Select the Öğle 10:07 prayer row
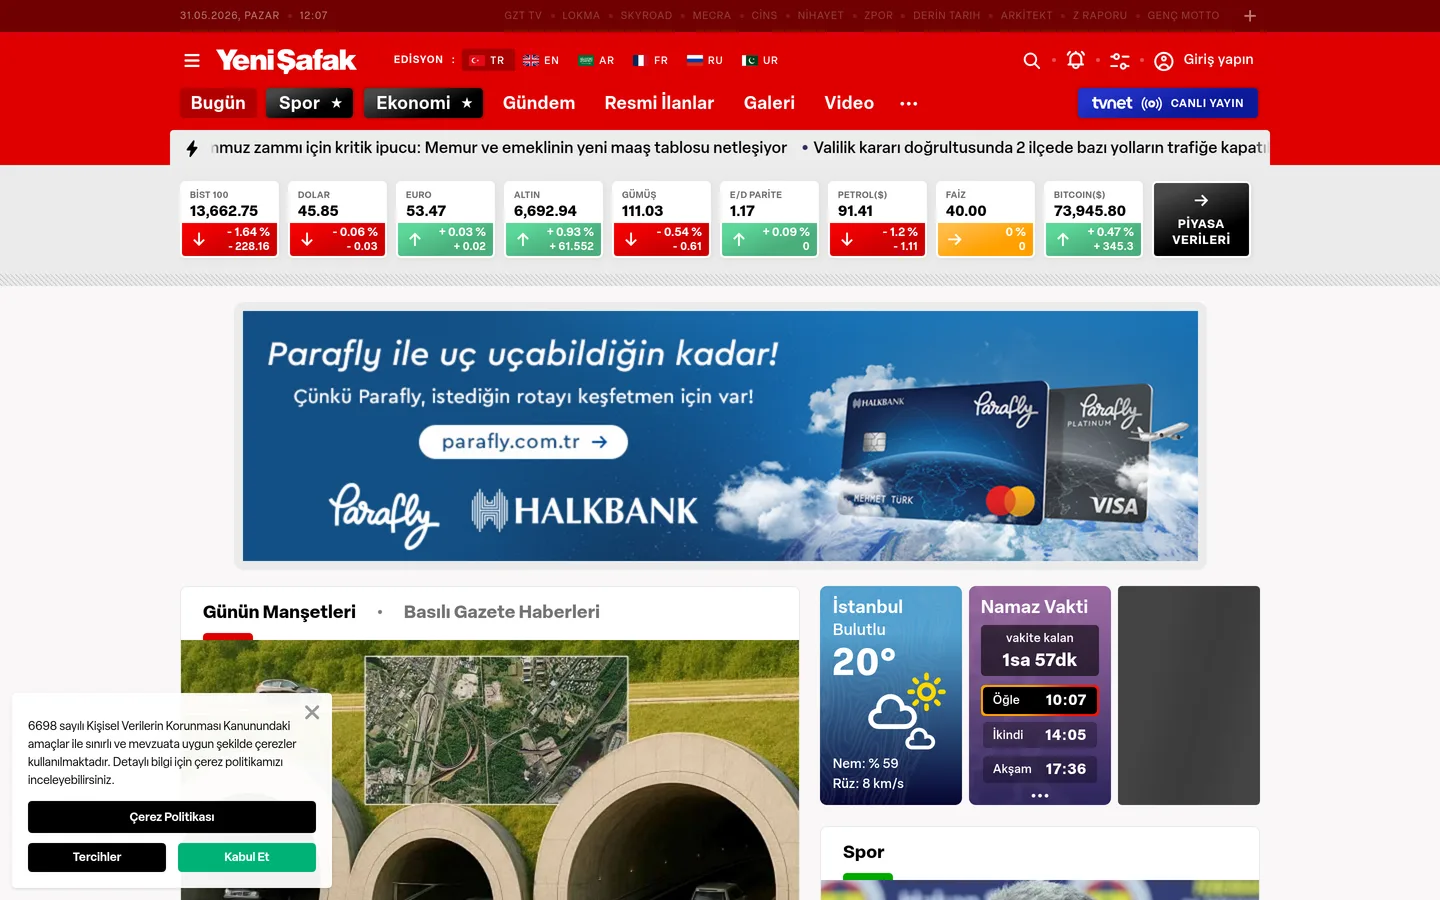 coord(1040,700)
